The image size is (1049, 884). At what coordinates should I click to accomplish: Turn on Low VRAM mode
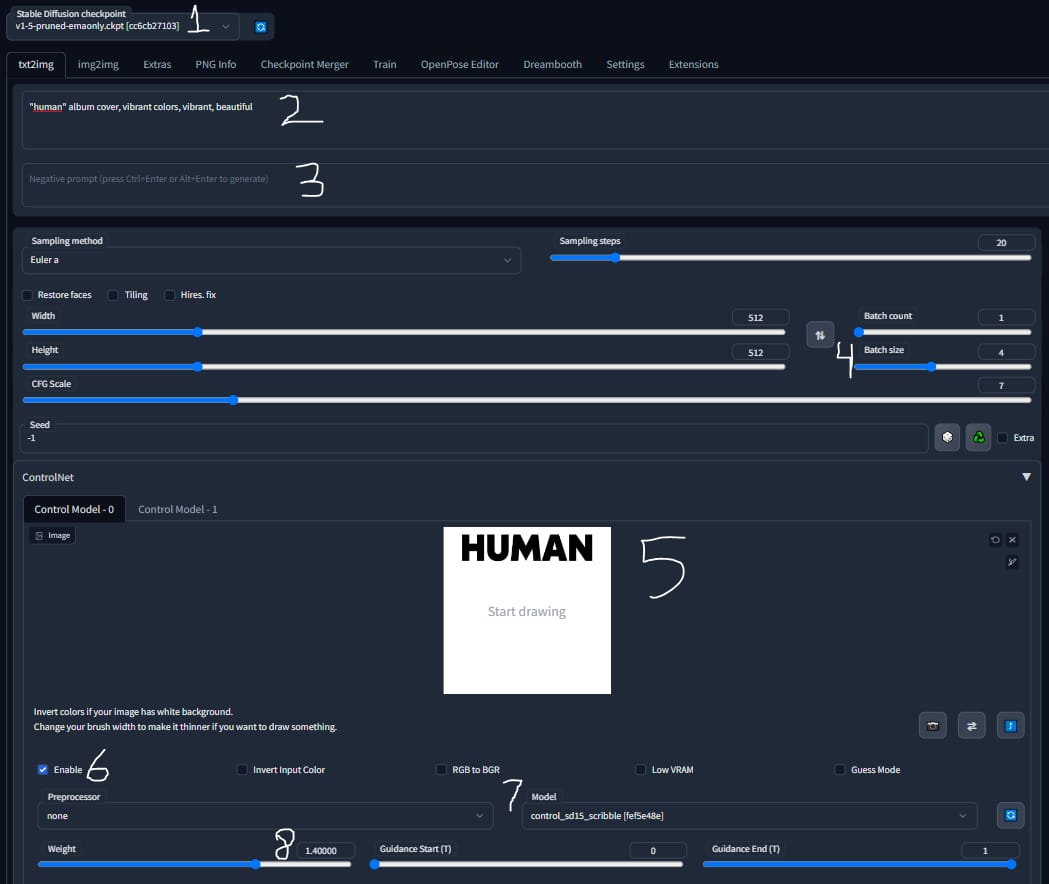tap(640, 770)
